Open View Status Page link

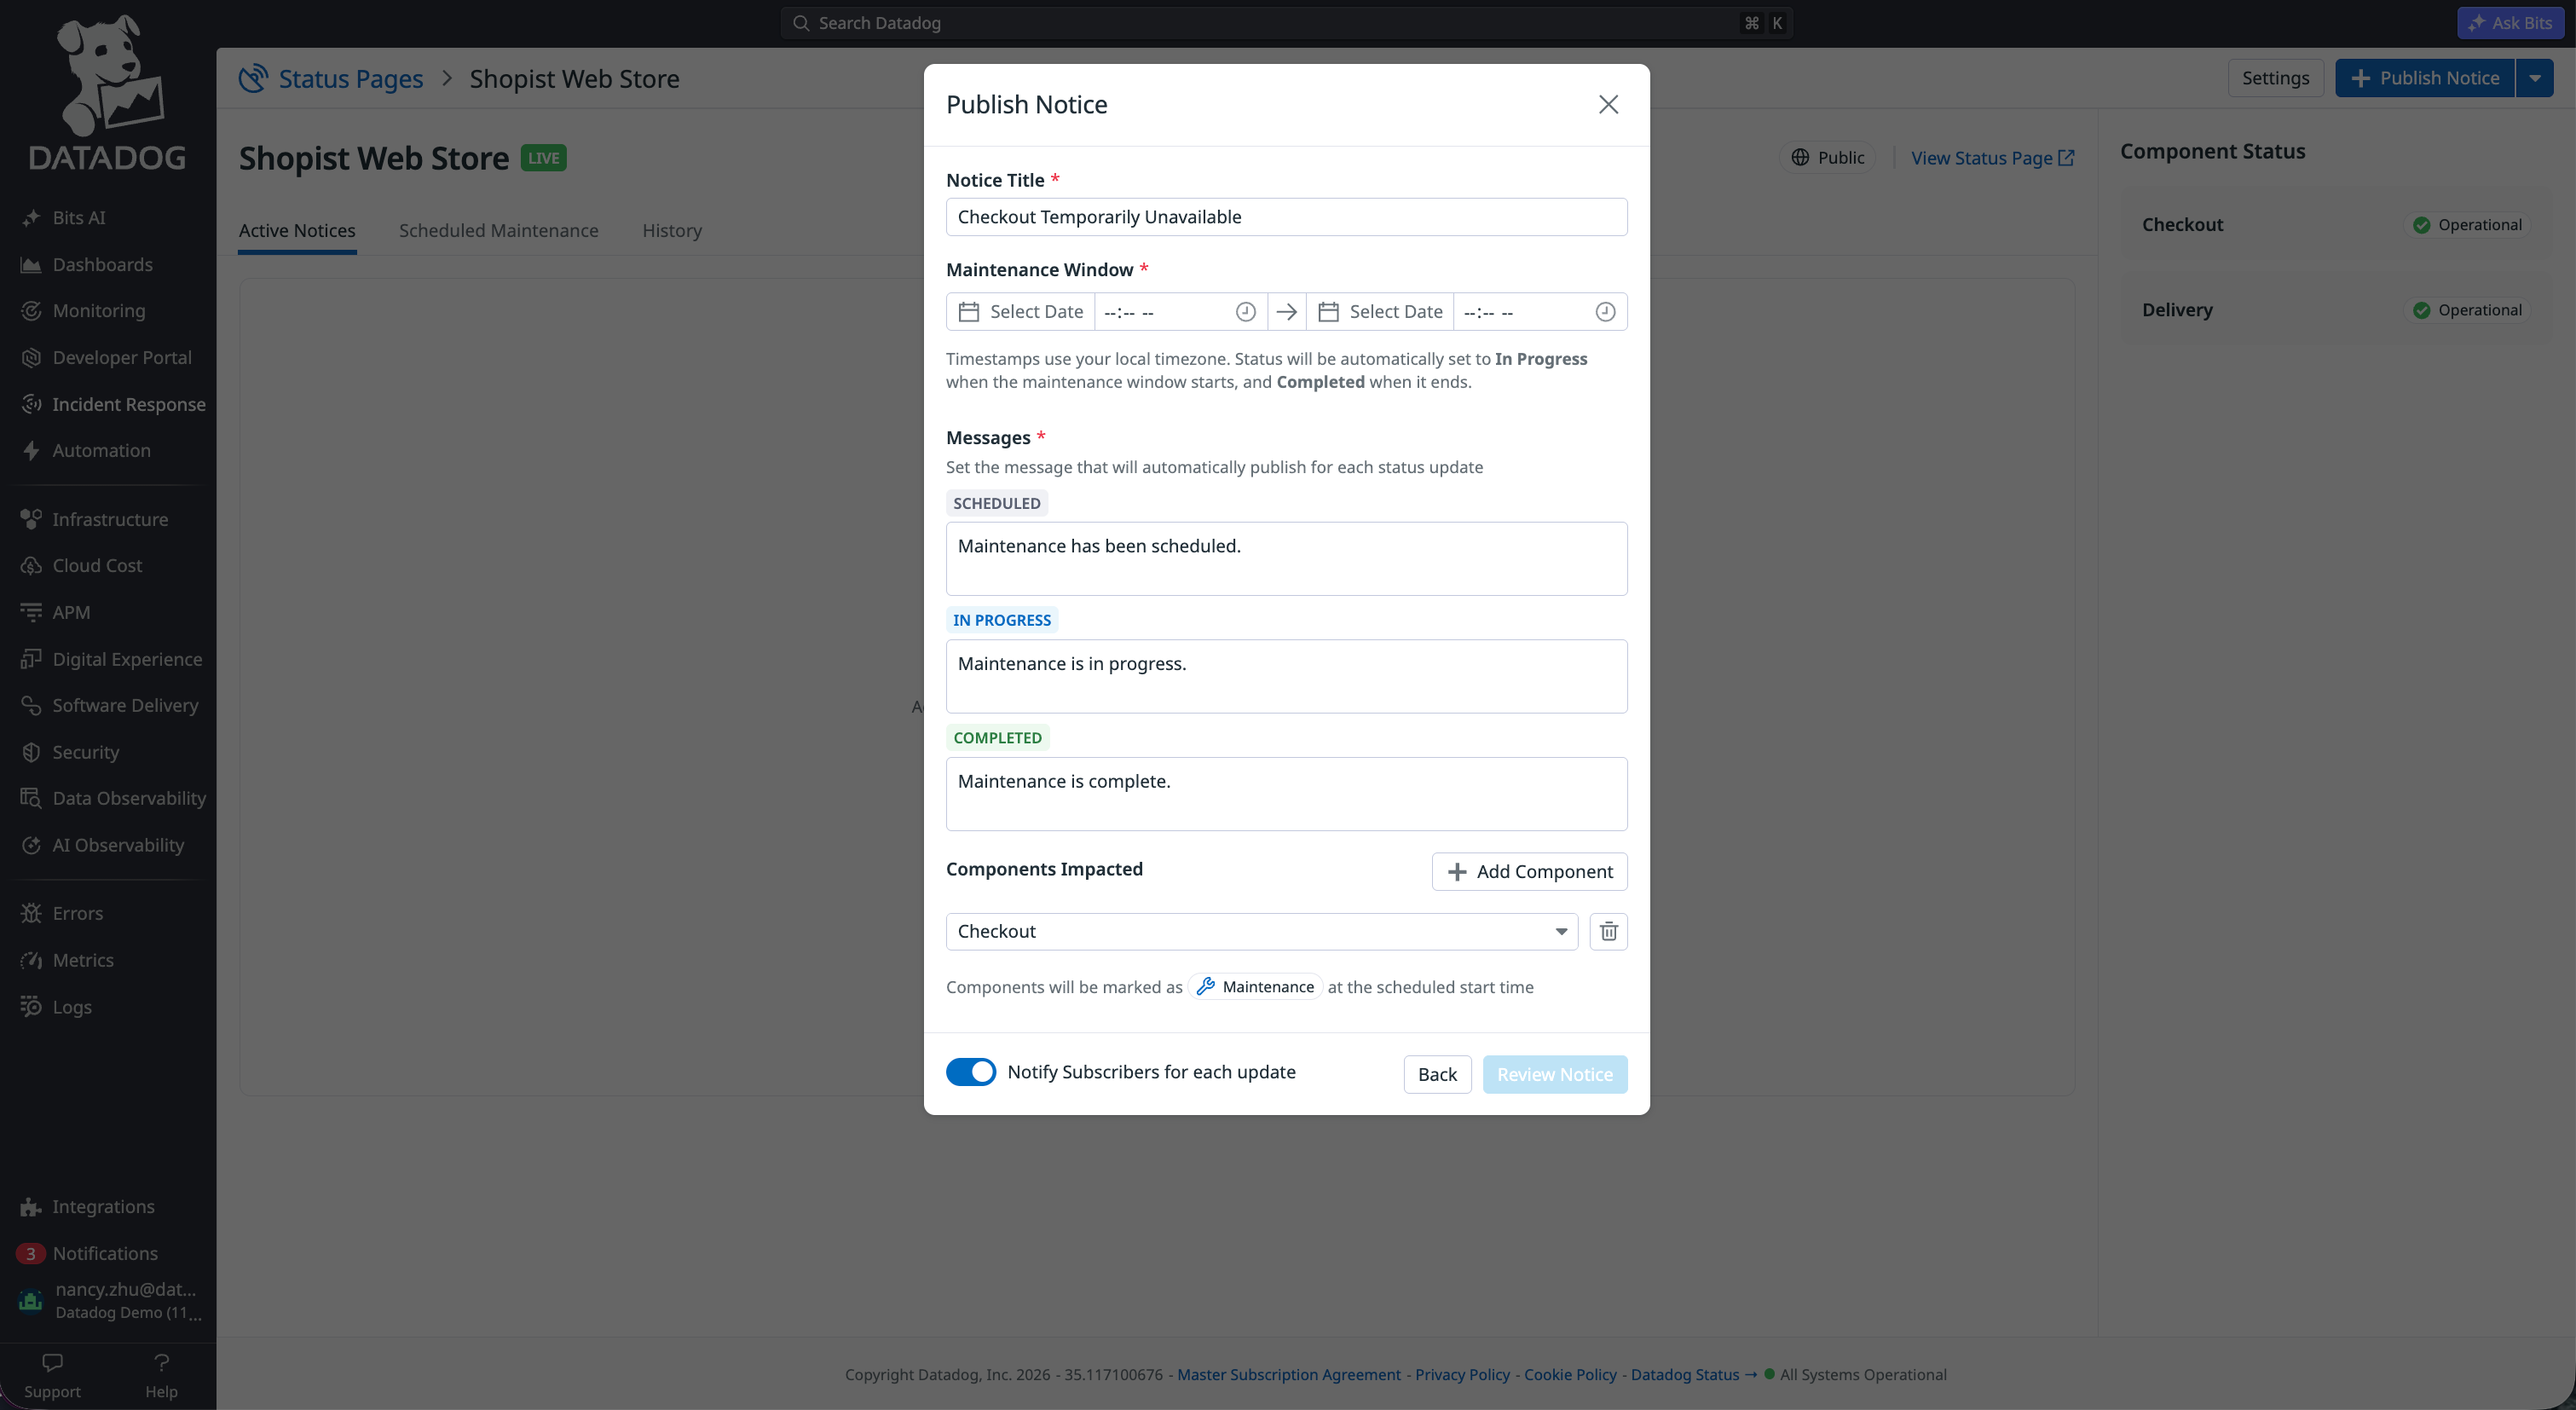click(1992, 158)
